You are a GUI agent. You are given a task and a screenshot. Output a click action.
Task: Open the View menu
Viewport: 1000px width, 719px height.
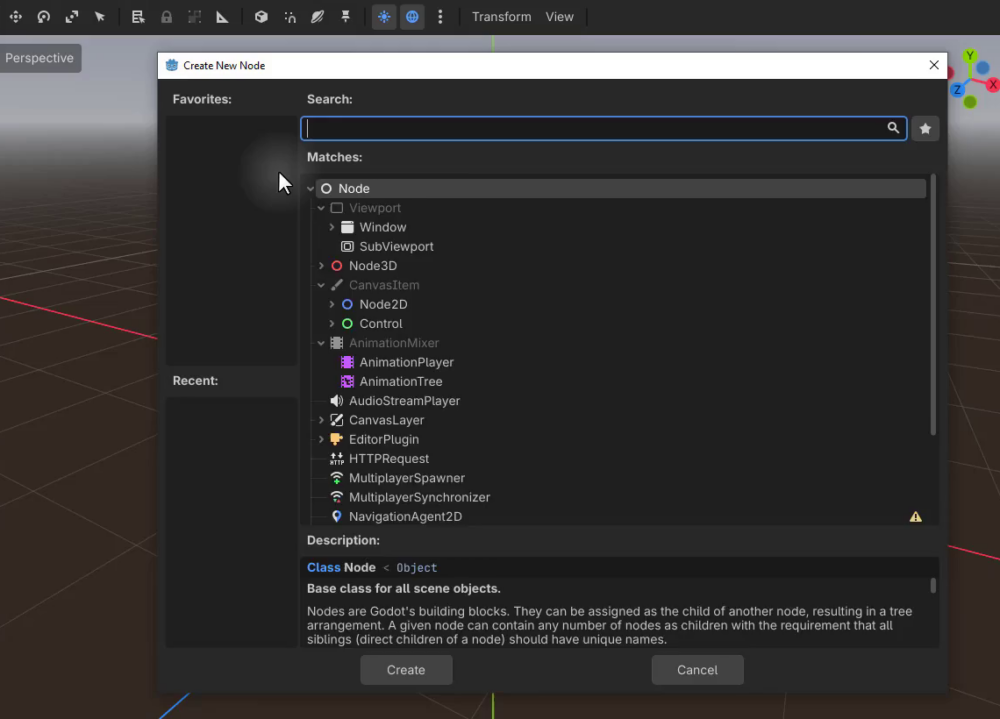[559, 17]
